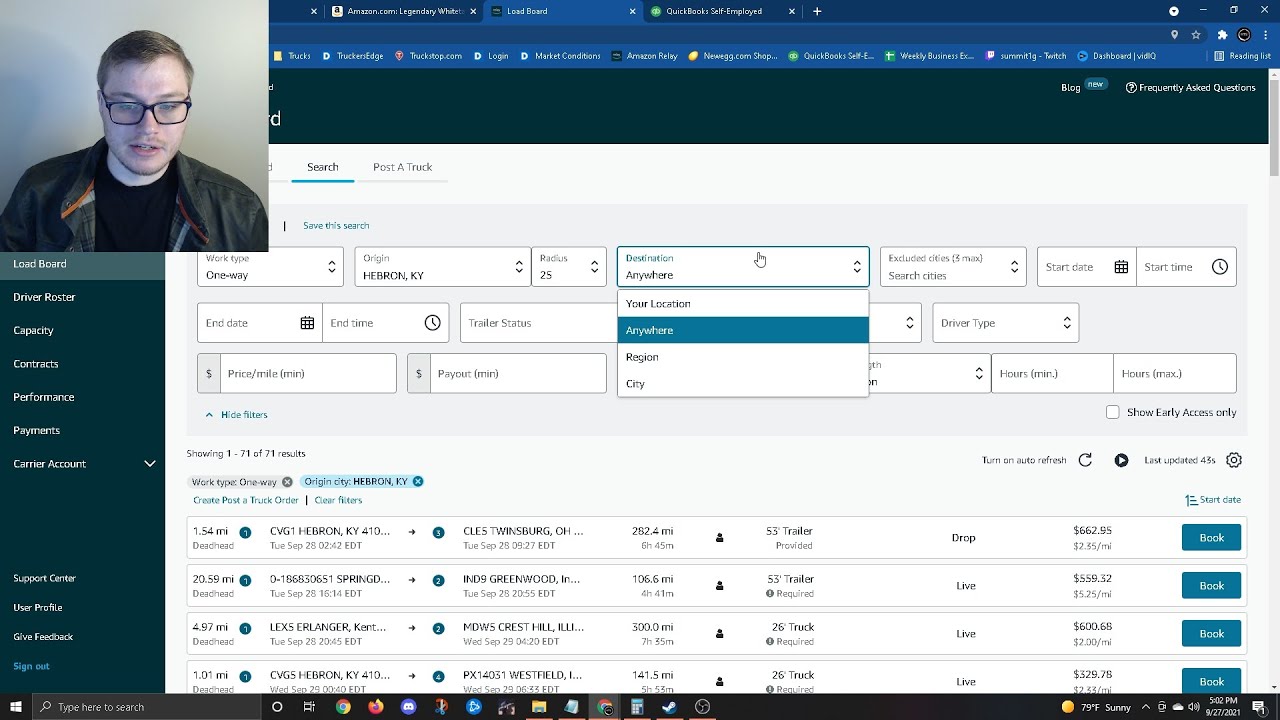Book the CLE5 Twinsburg load
Screen dimensions: 1280x720
pos(1211,538)
